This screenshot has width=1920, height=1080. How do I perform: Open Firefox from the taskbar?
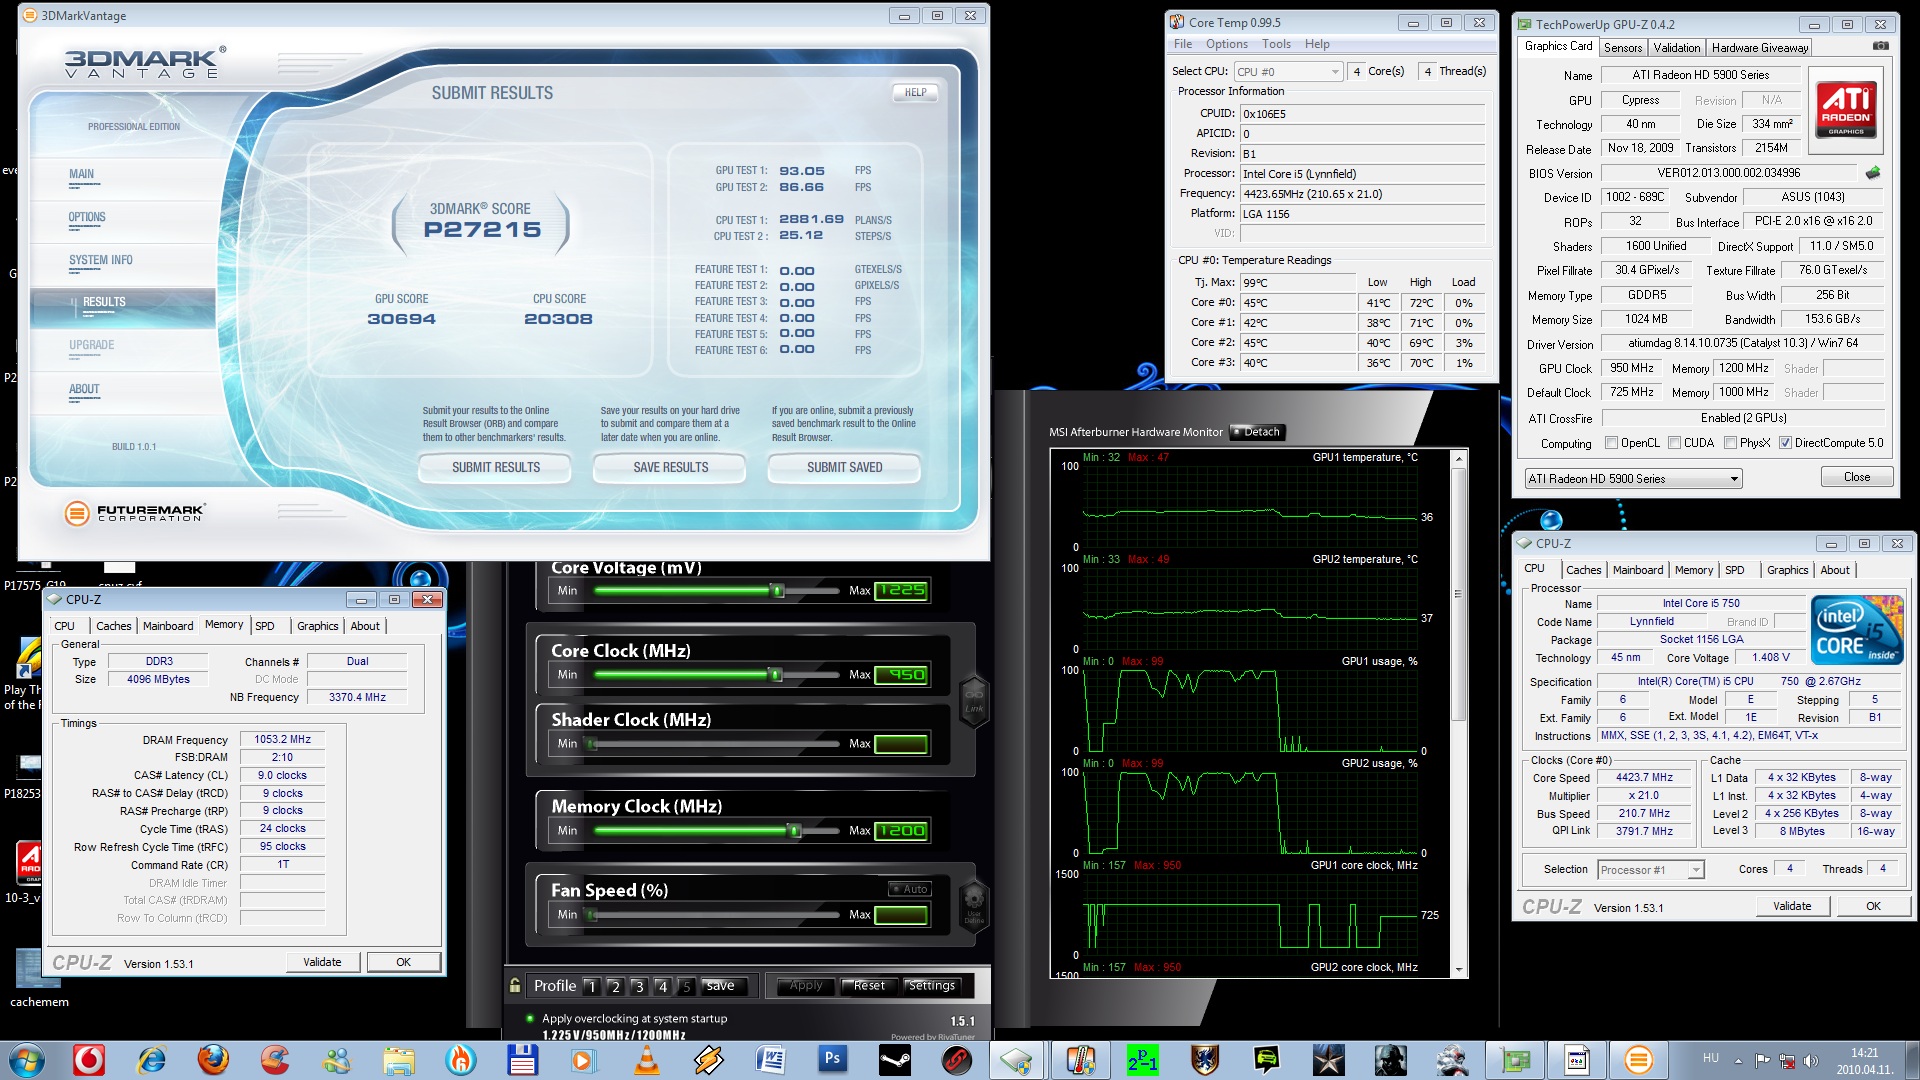coord(212,1060)
